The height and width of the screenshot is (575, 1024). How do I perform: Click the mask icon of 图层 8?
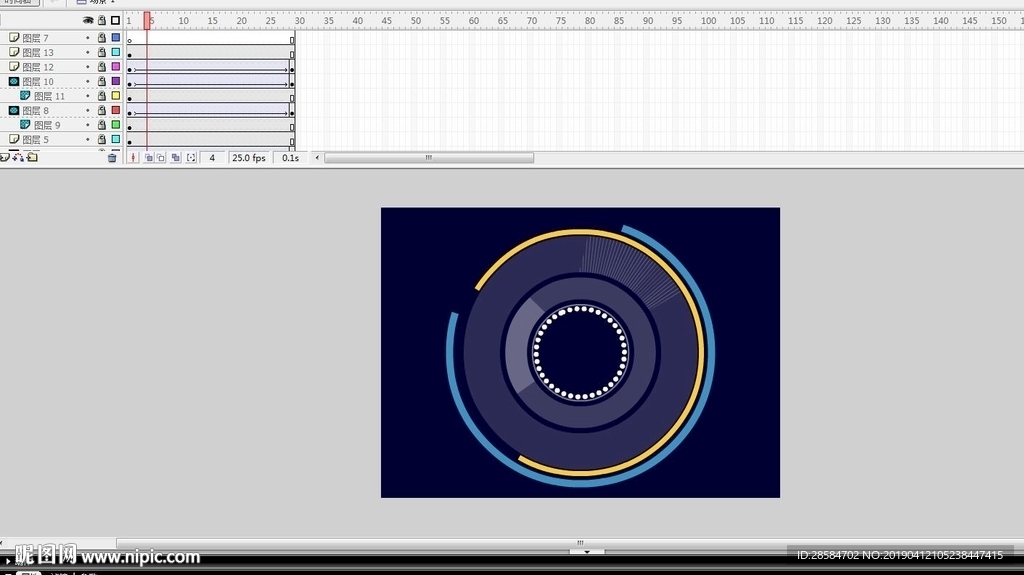coord(14,110)
